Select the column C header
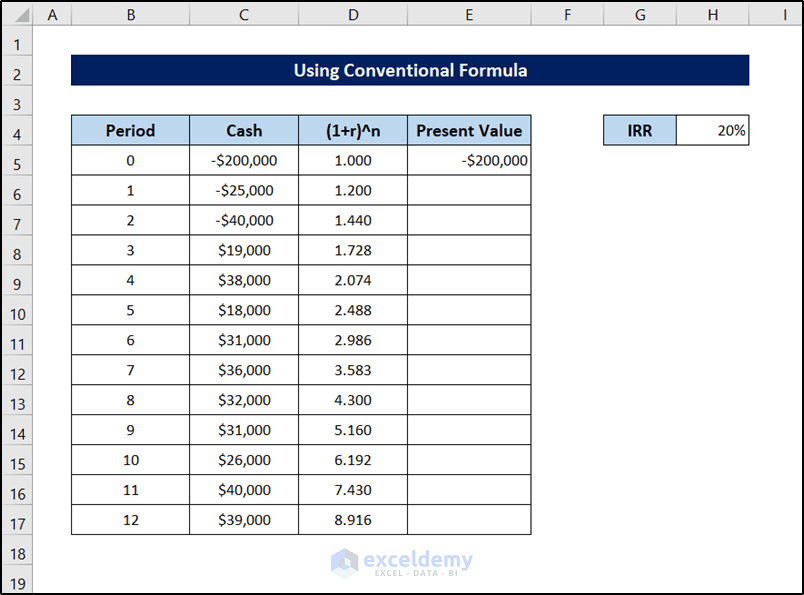Image resolution: width=804 pixels, height=595 pixels. pyautogui.click(x=244, y=15)
